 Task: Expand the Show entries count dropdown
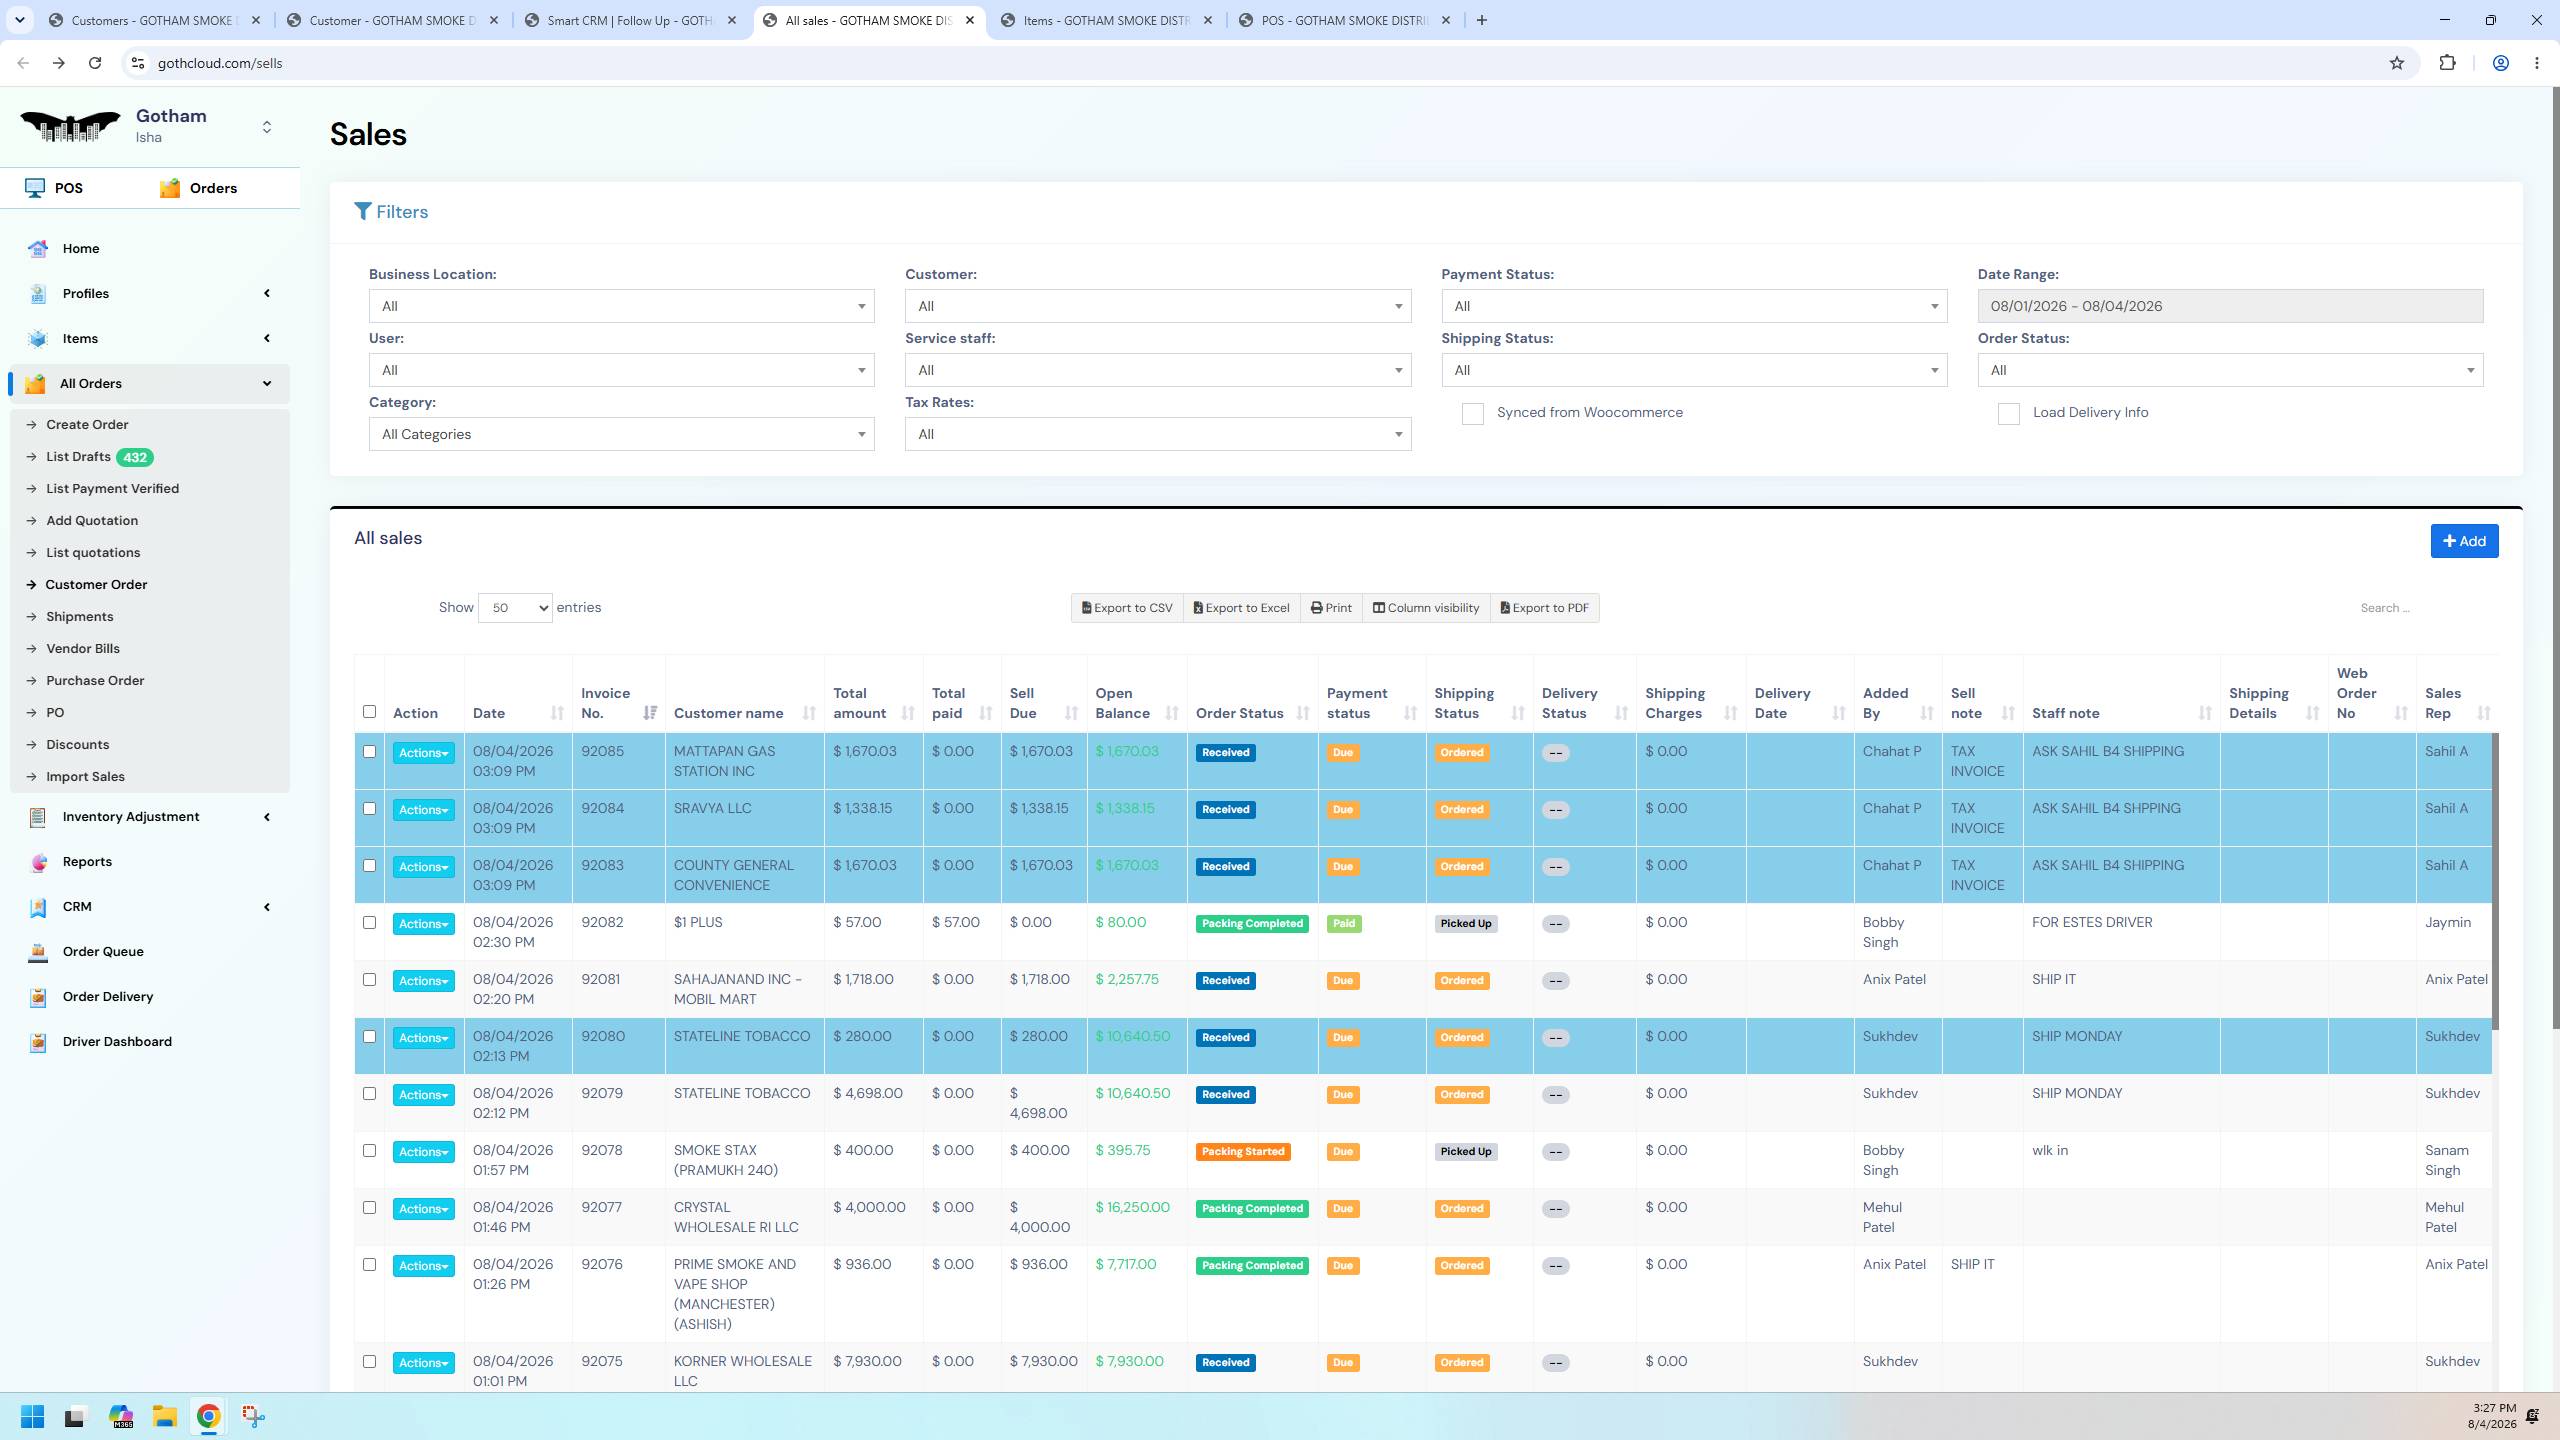tap(515, 608)
